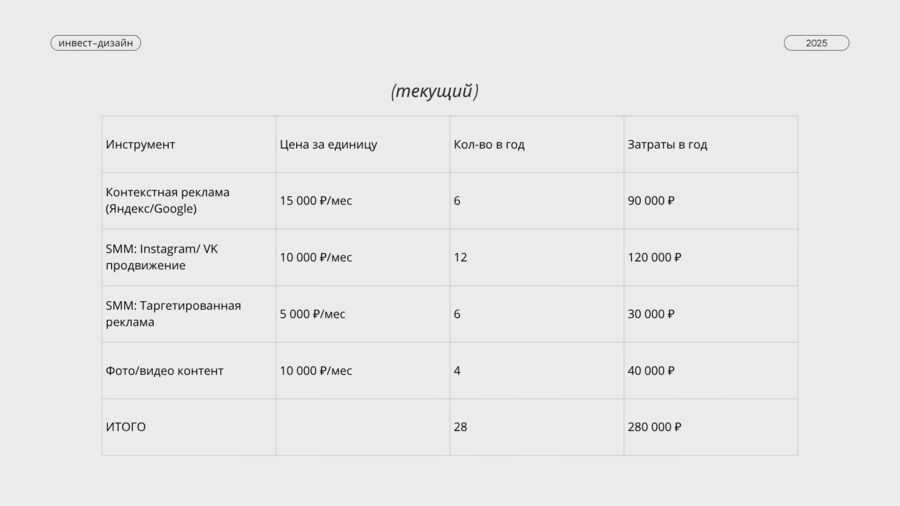Click the "Контекстная реклама (Яндекс/Google)" cell
This screenshot has width=900, height=506.
click(x=167, y=200)
